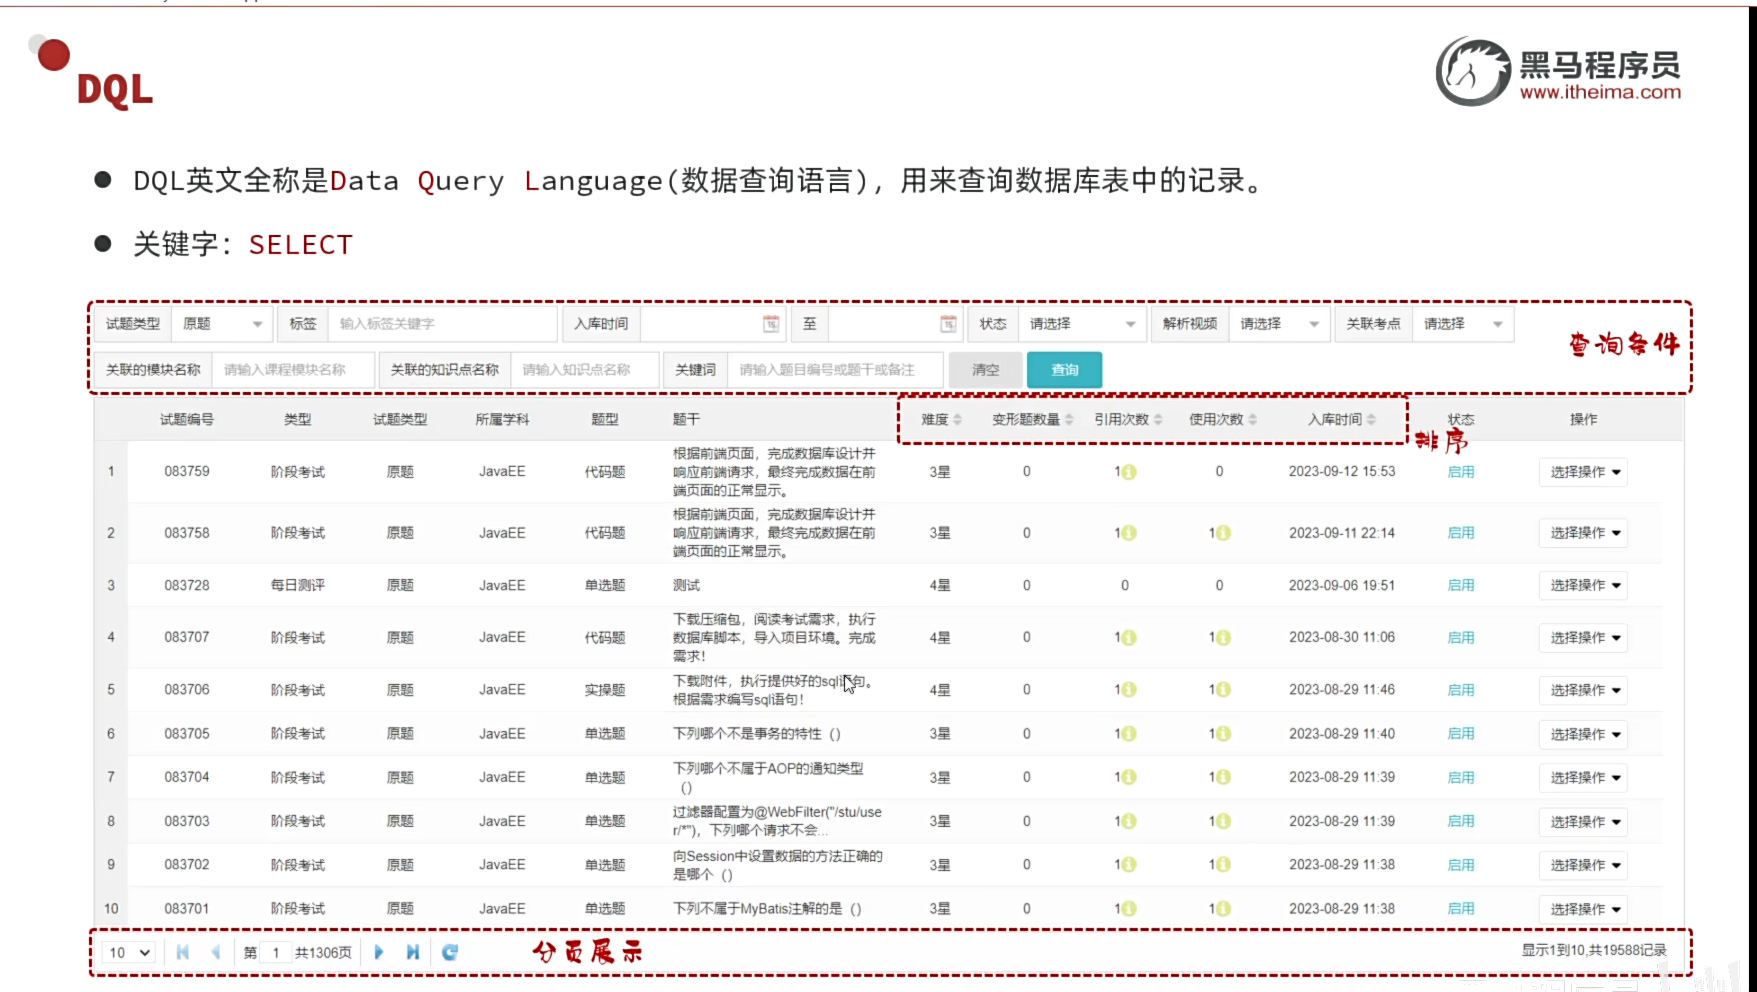Open 选择操作 dropdown for the first row
Screen dimensions: 1757x992
pyautogui.click(x=1583, y=471)
